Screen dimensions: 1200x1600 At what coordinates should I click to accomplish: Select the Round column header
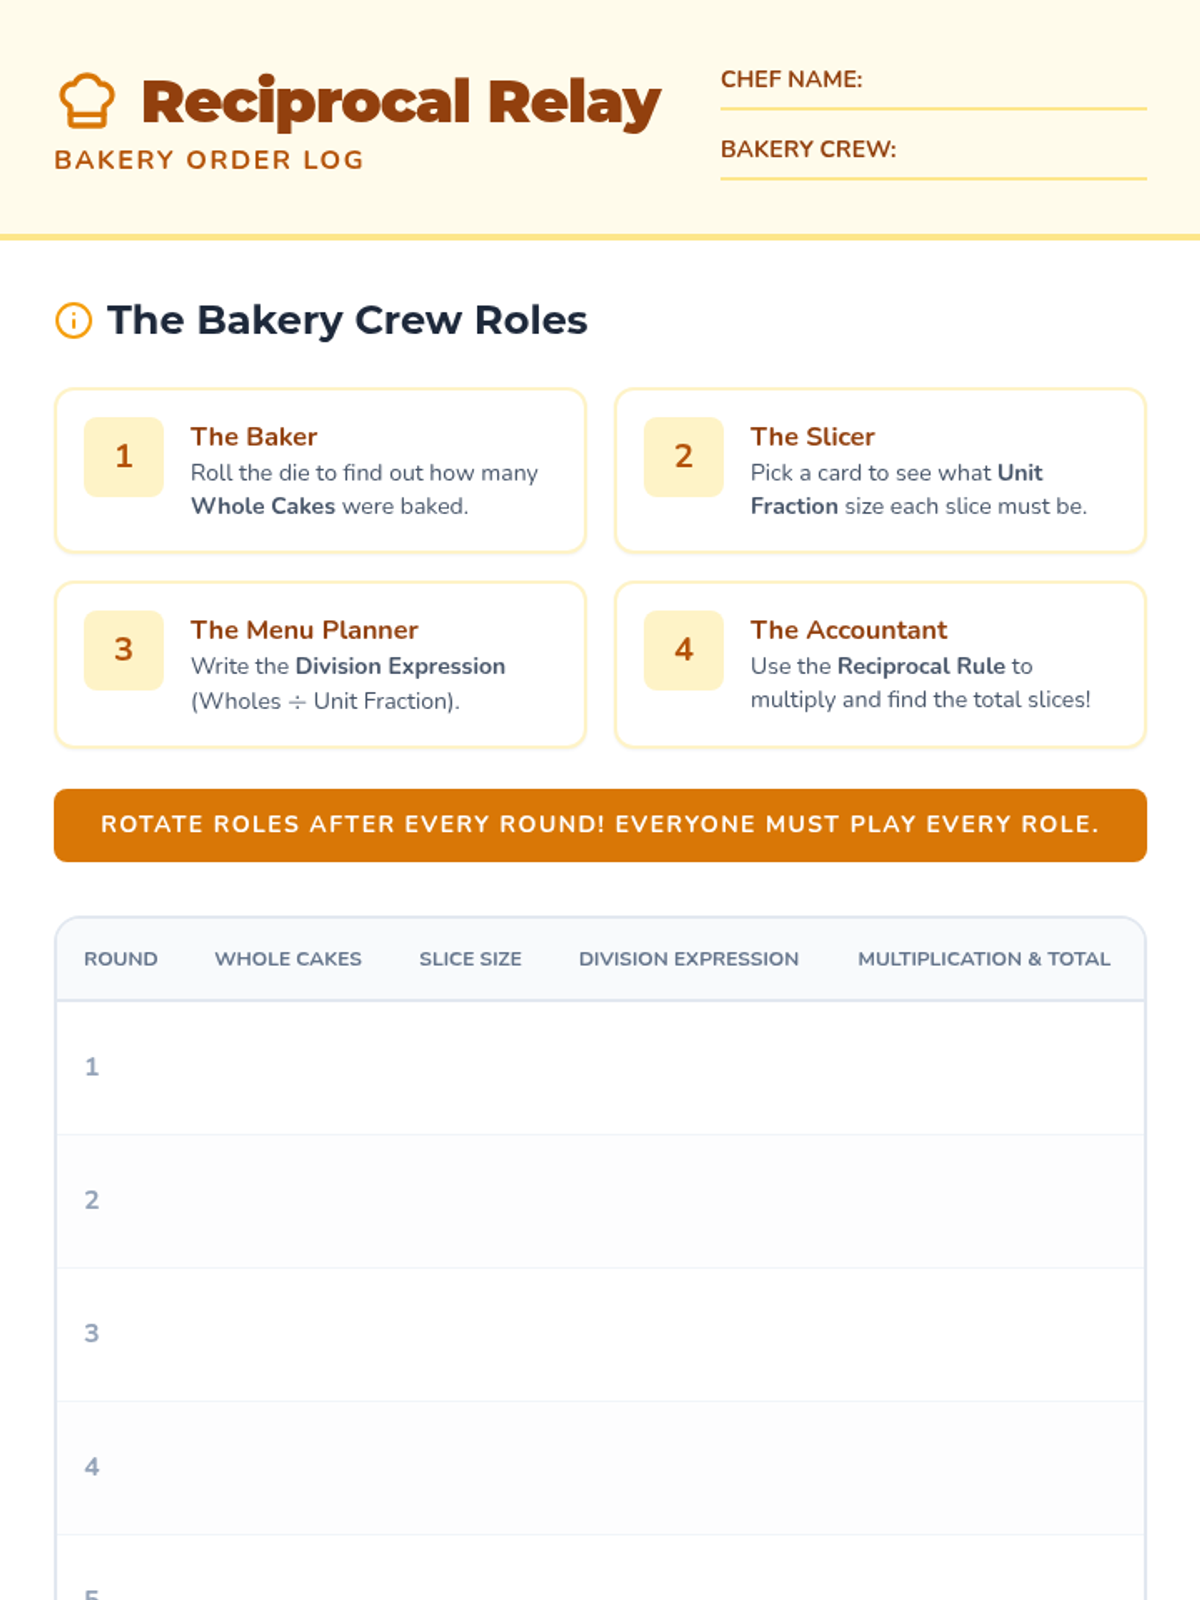pyautogui.click(x=121, y=959)
